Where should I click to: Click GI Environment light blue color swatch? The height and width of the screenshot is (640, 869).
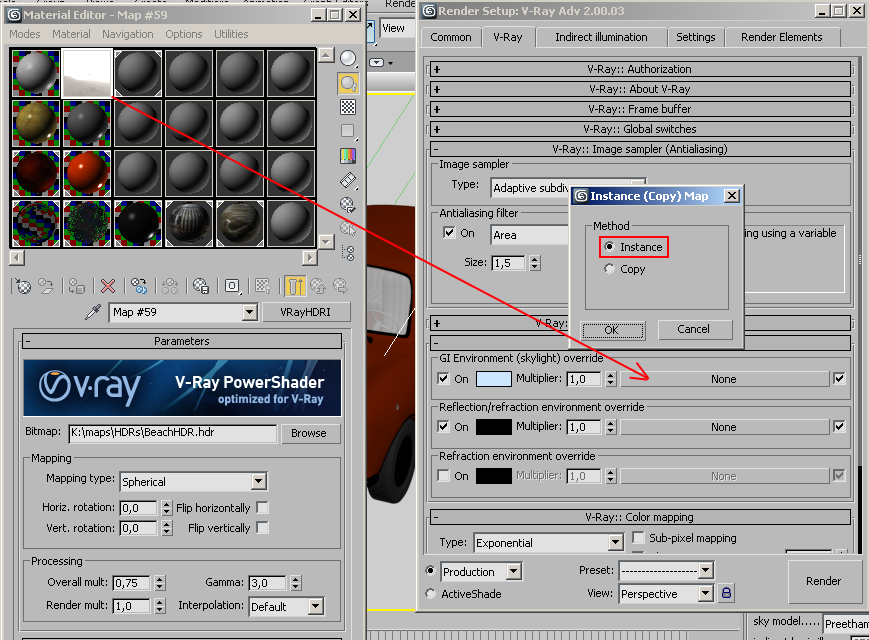(x=494, y=379)
